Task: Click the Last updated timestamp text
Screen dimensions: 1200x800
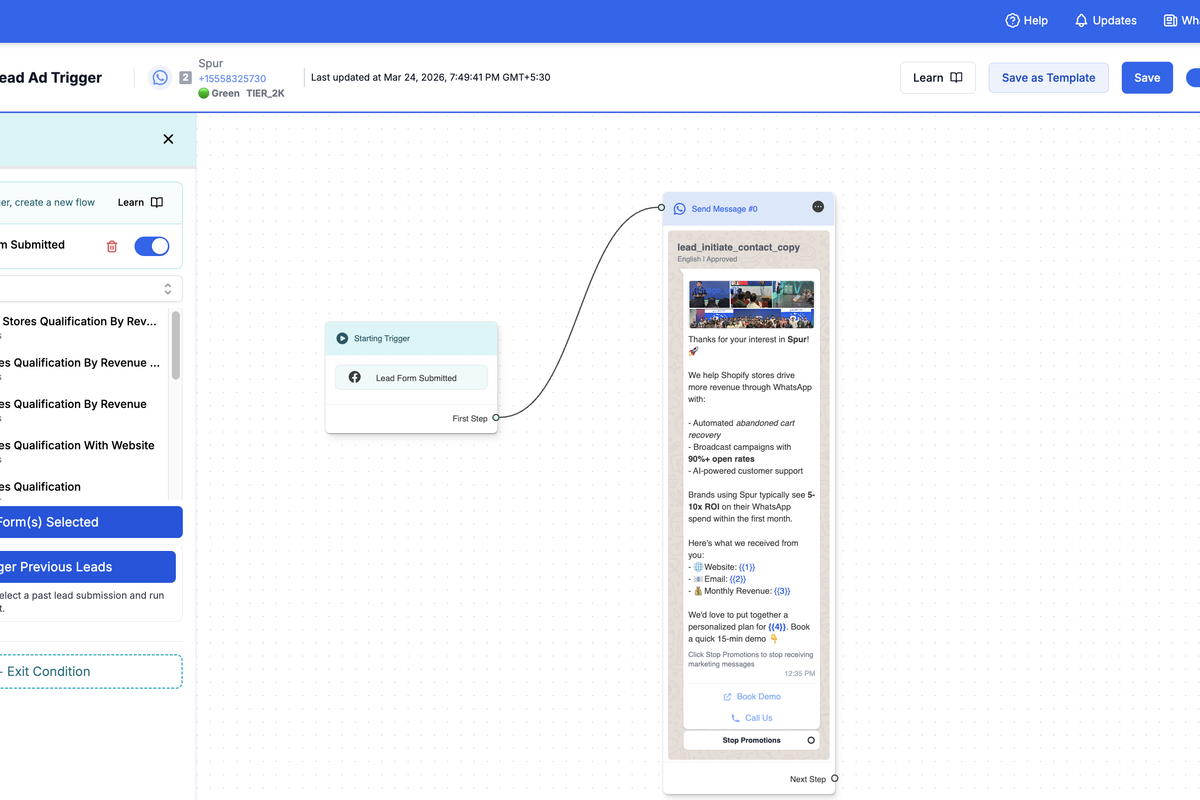Action: coord(430,77)
